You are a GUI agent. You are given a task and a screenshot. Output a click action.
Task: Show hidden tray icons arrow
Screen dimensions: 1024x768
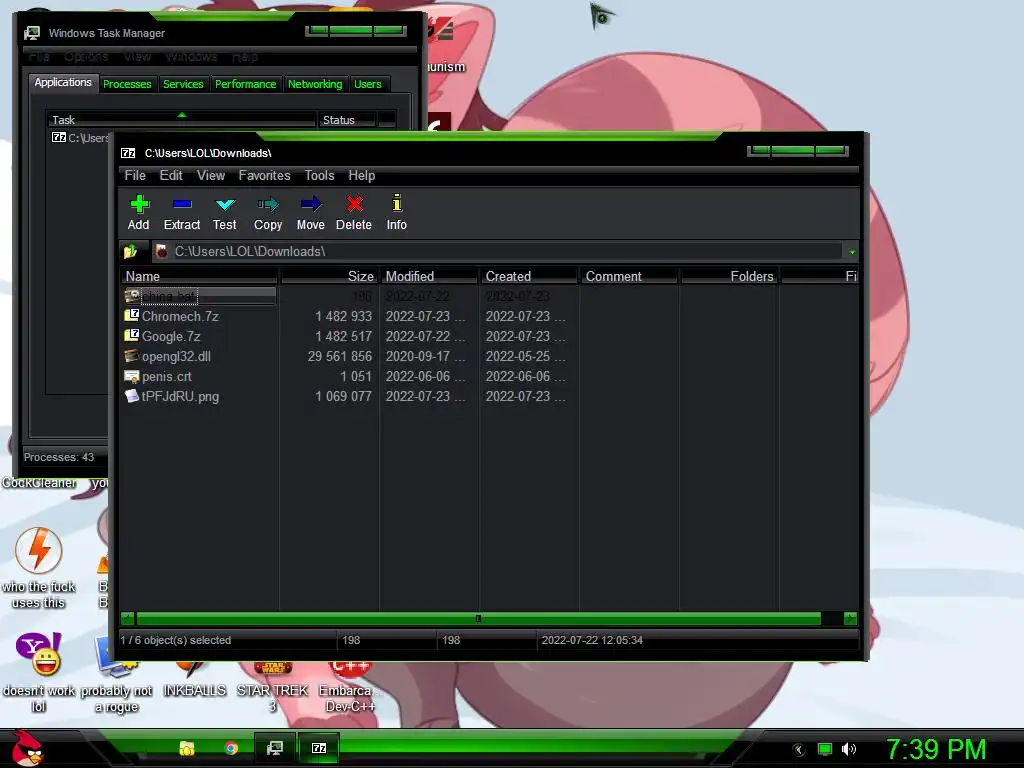point(799,750)
